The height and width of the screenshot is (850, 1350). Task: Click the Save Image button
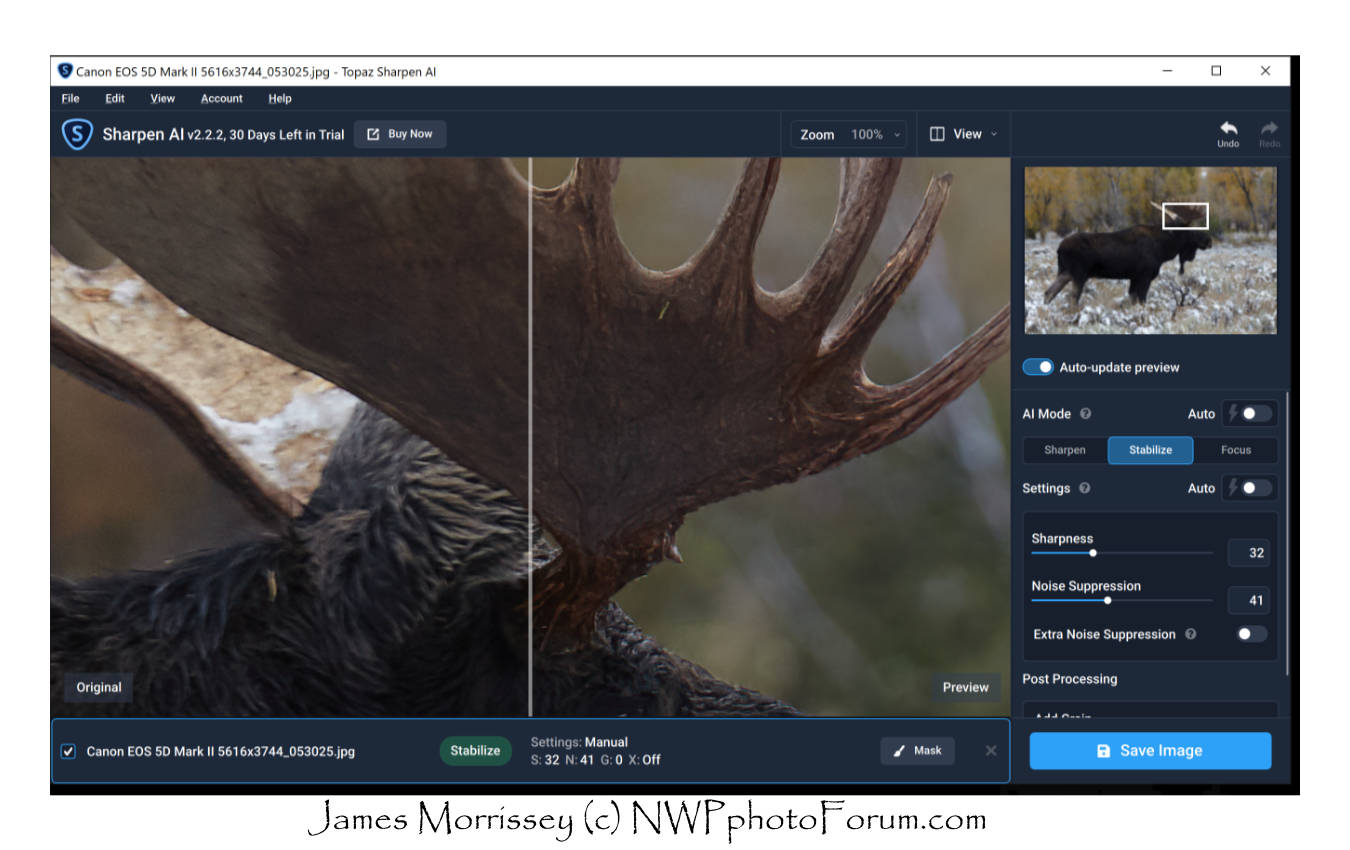coord(1150,751)
